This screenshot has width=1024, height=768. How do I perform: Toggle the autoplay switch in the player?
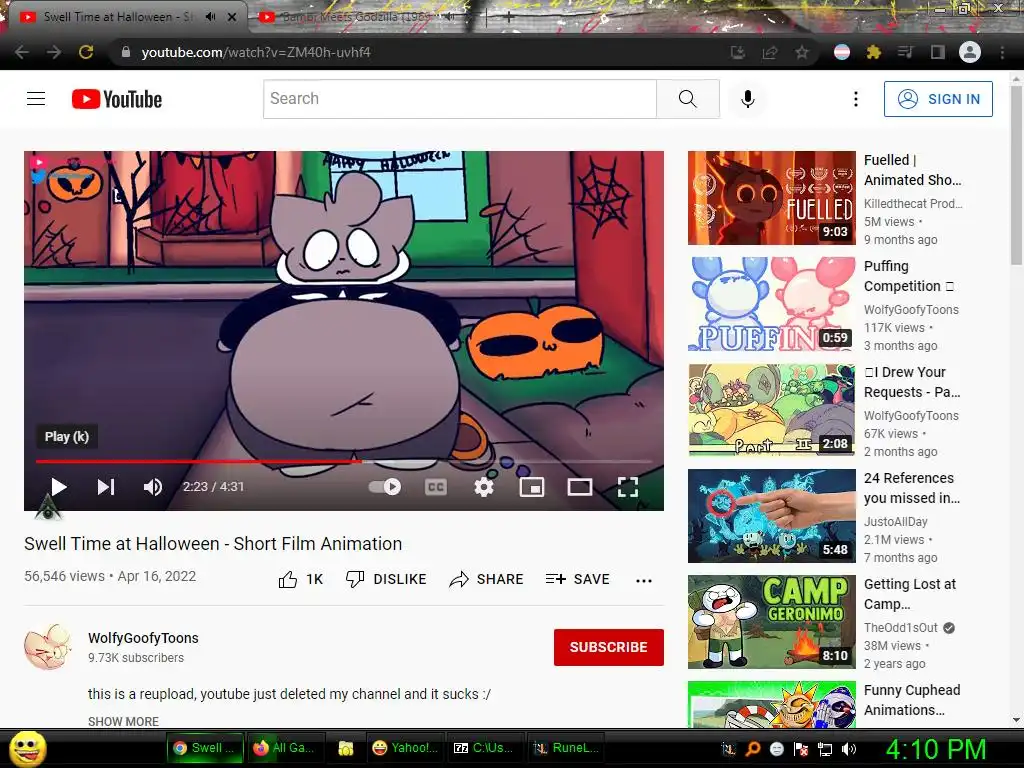pos(385,487)
